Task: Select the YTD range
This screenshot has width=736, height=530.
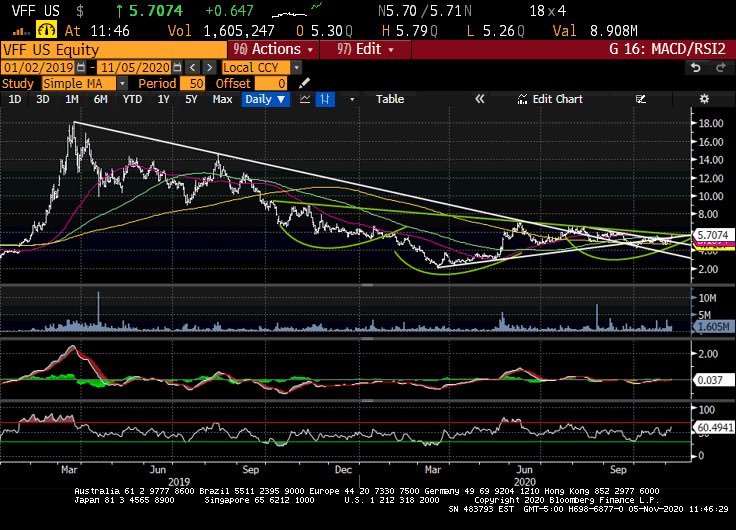Action: [132, 99]
